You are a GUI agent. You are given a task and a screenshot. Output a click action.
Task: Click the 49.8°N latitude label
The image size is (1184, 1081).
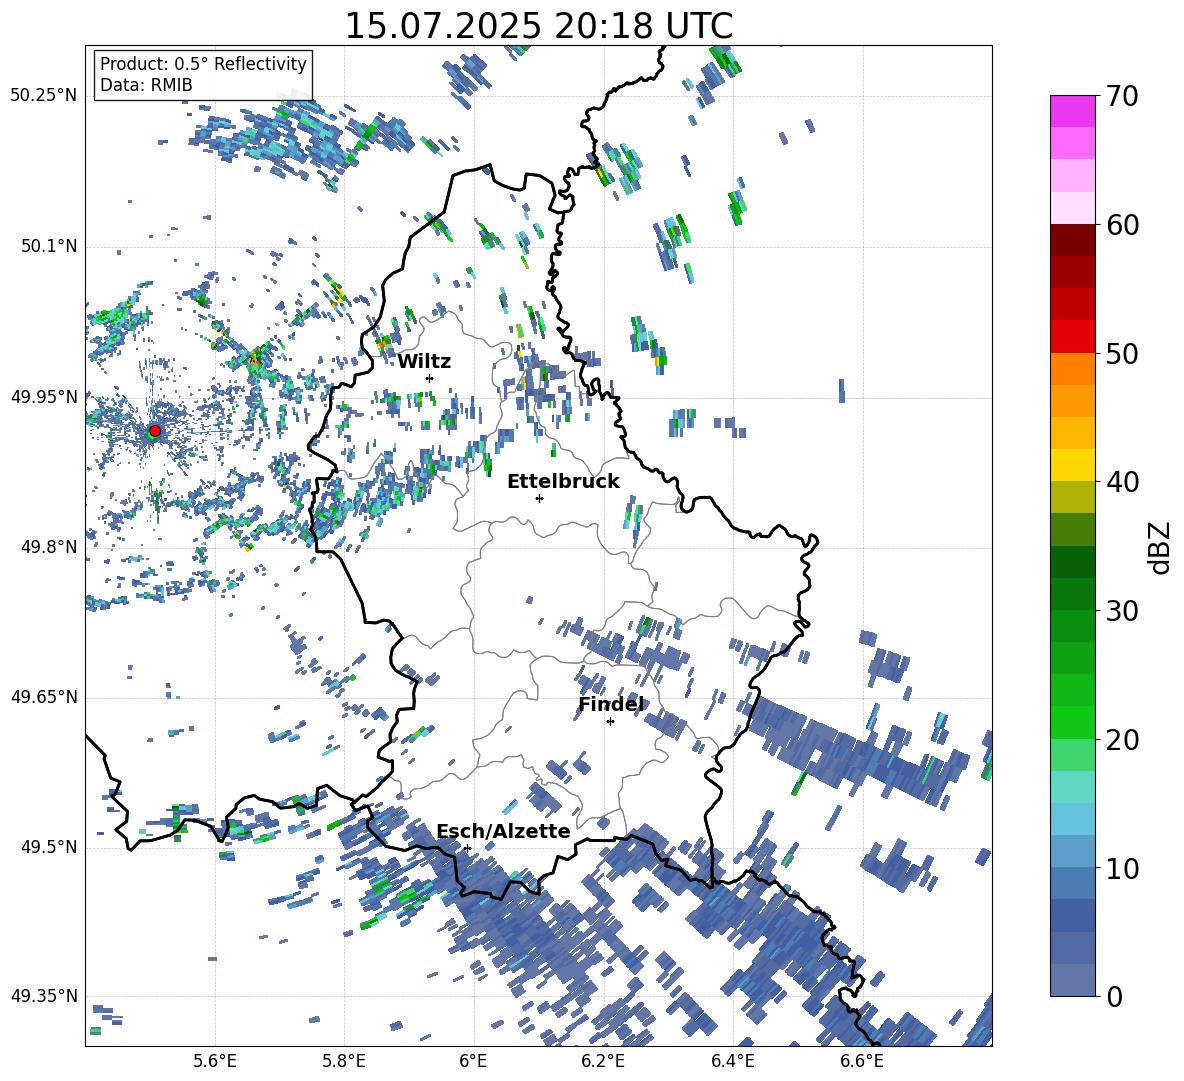coord(48,547)
